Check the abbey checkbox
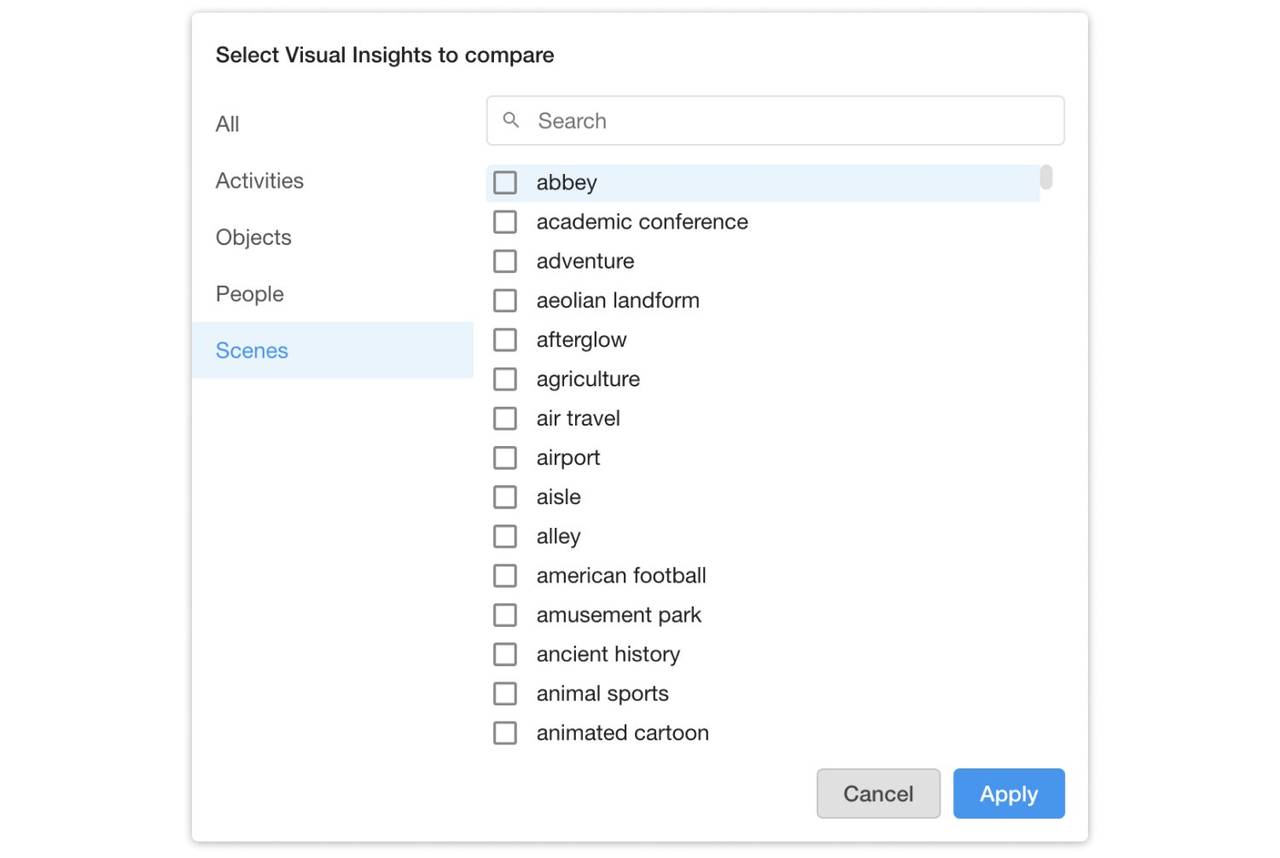 505,183
